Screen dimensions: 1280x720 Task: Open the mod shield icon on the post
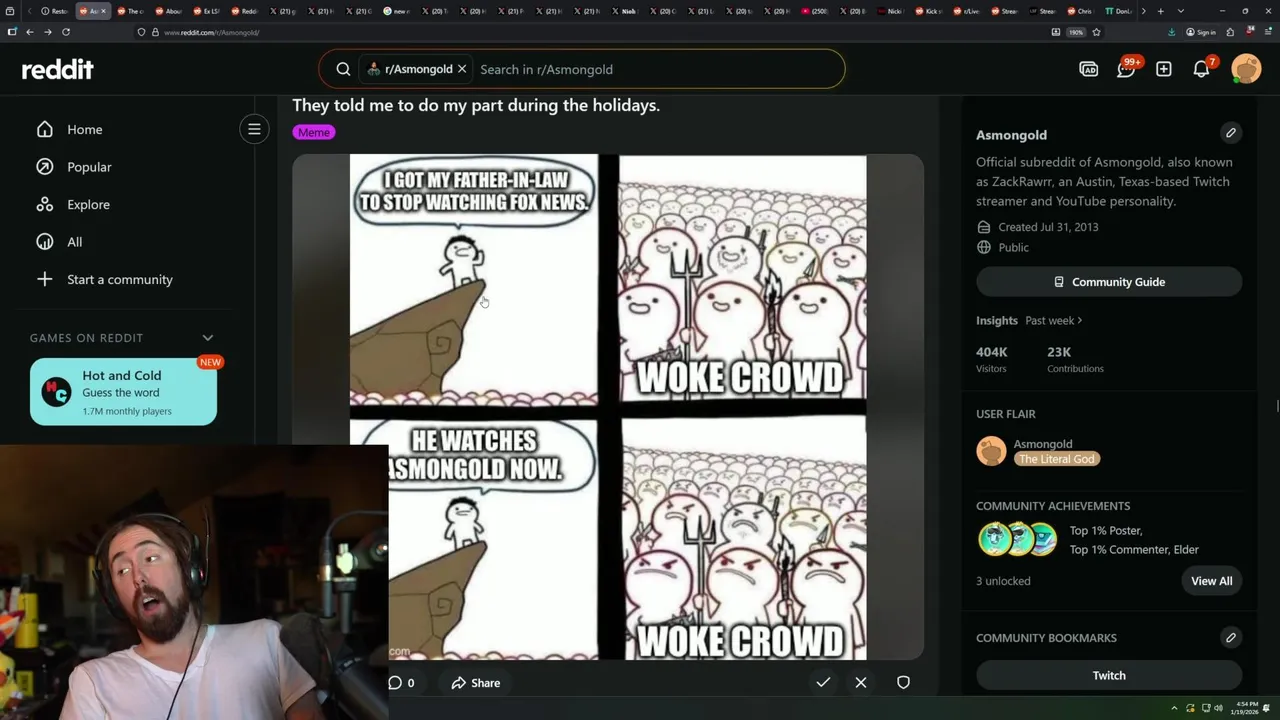pyautogui.click(x=903, y=683)
